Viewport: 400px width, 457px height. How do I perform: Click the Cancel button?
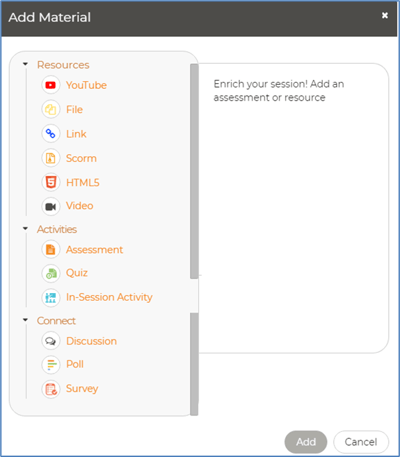point(361,442)
